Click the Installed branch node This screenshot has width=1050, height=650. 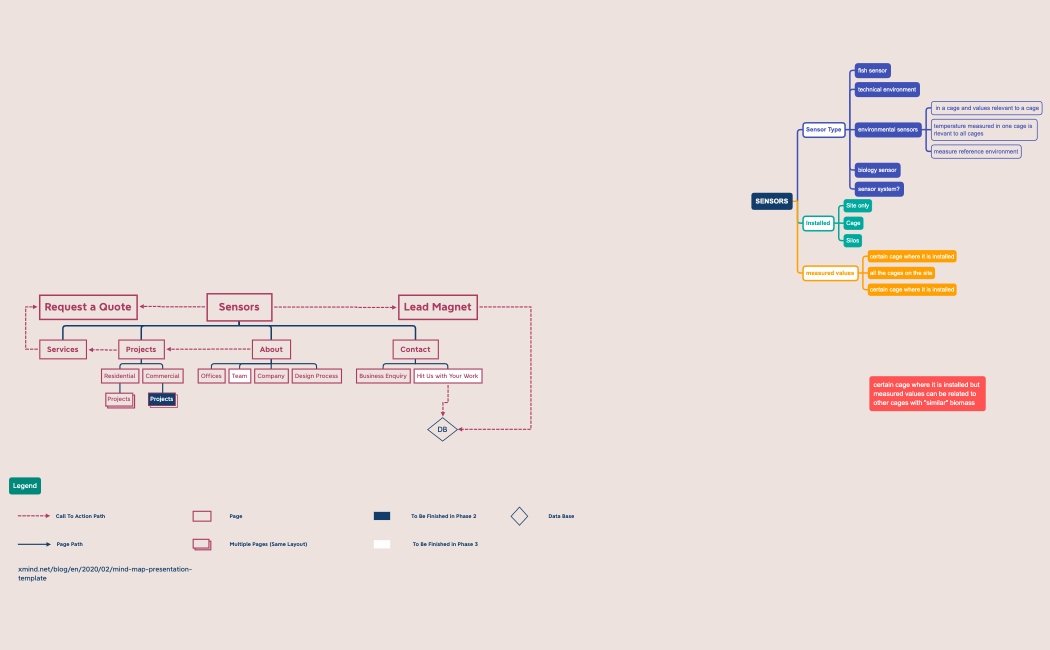(818, 222)
